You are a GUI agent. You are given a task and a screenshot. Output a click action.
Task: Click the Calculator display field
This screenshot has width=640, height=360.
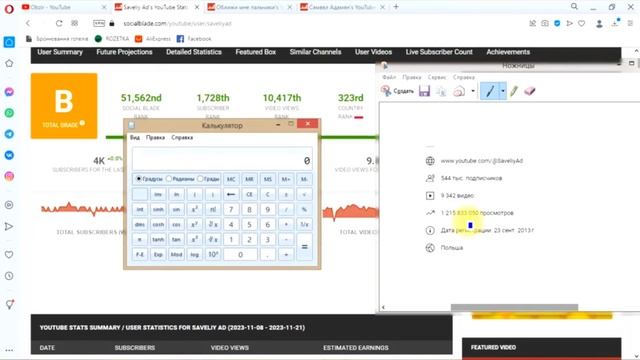coord(222,159)
